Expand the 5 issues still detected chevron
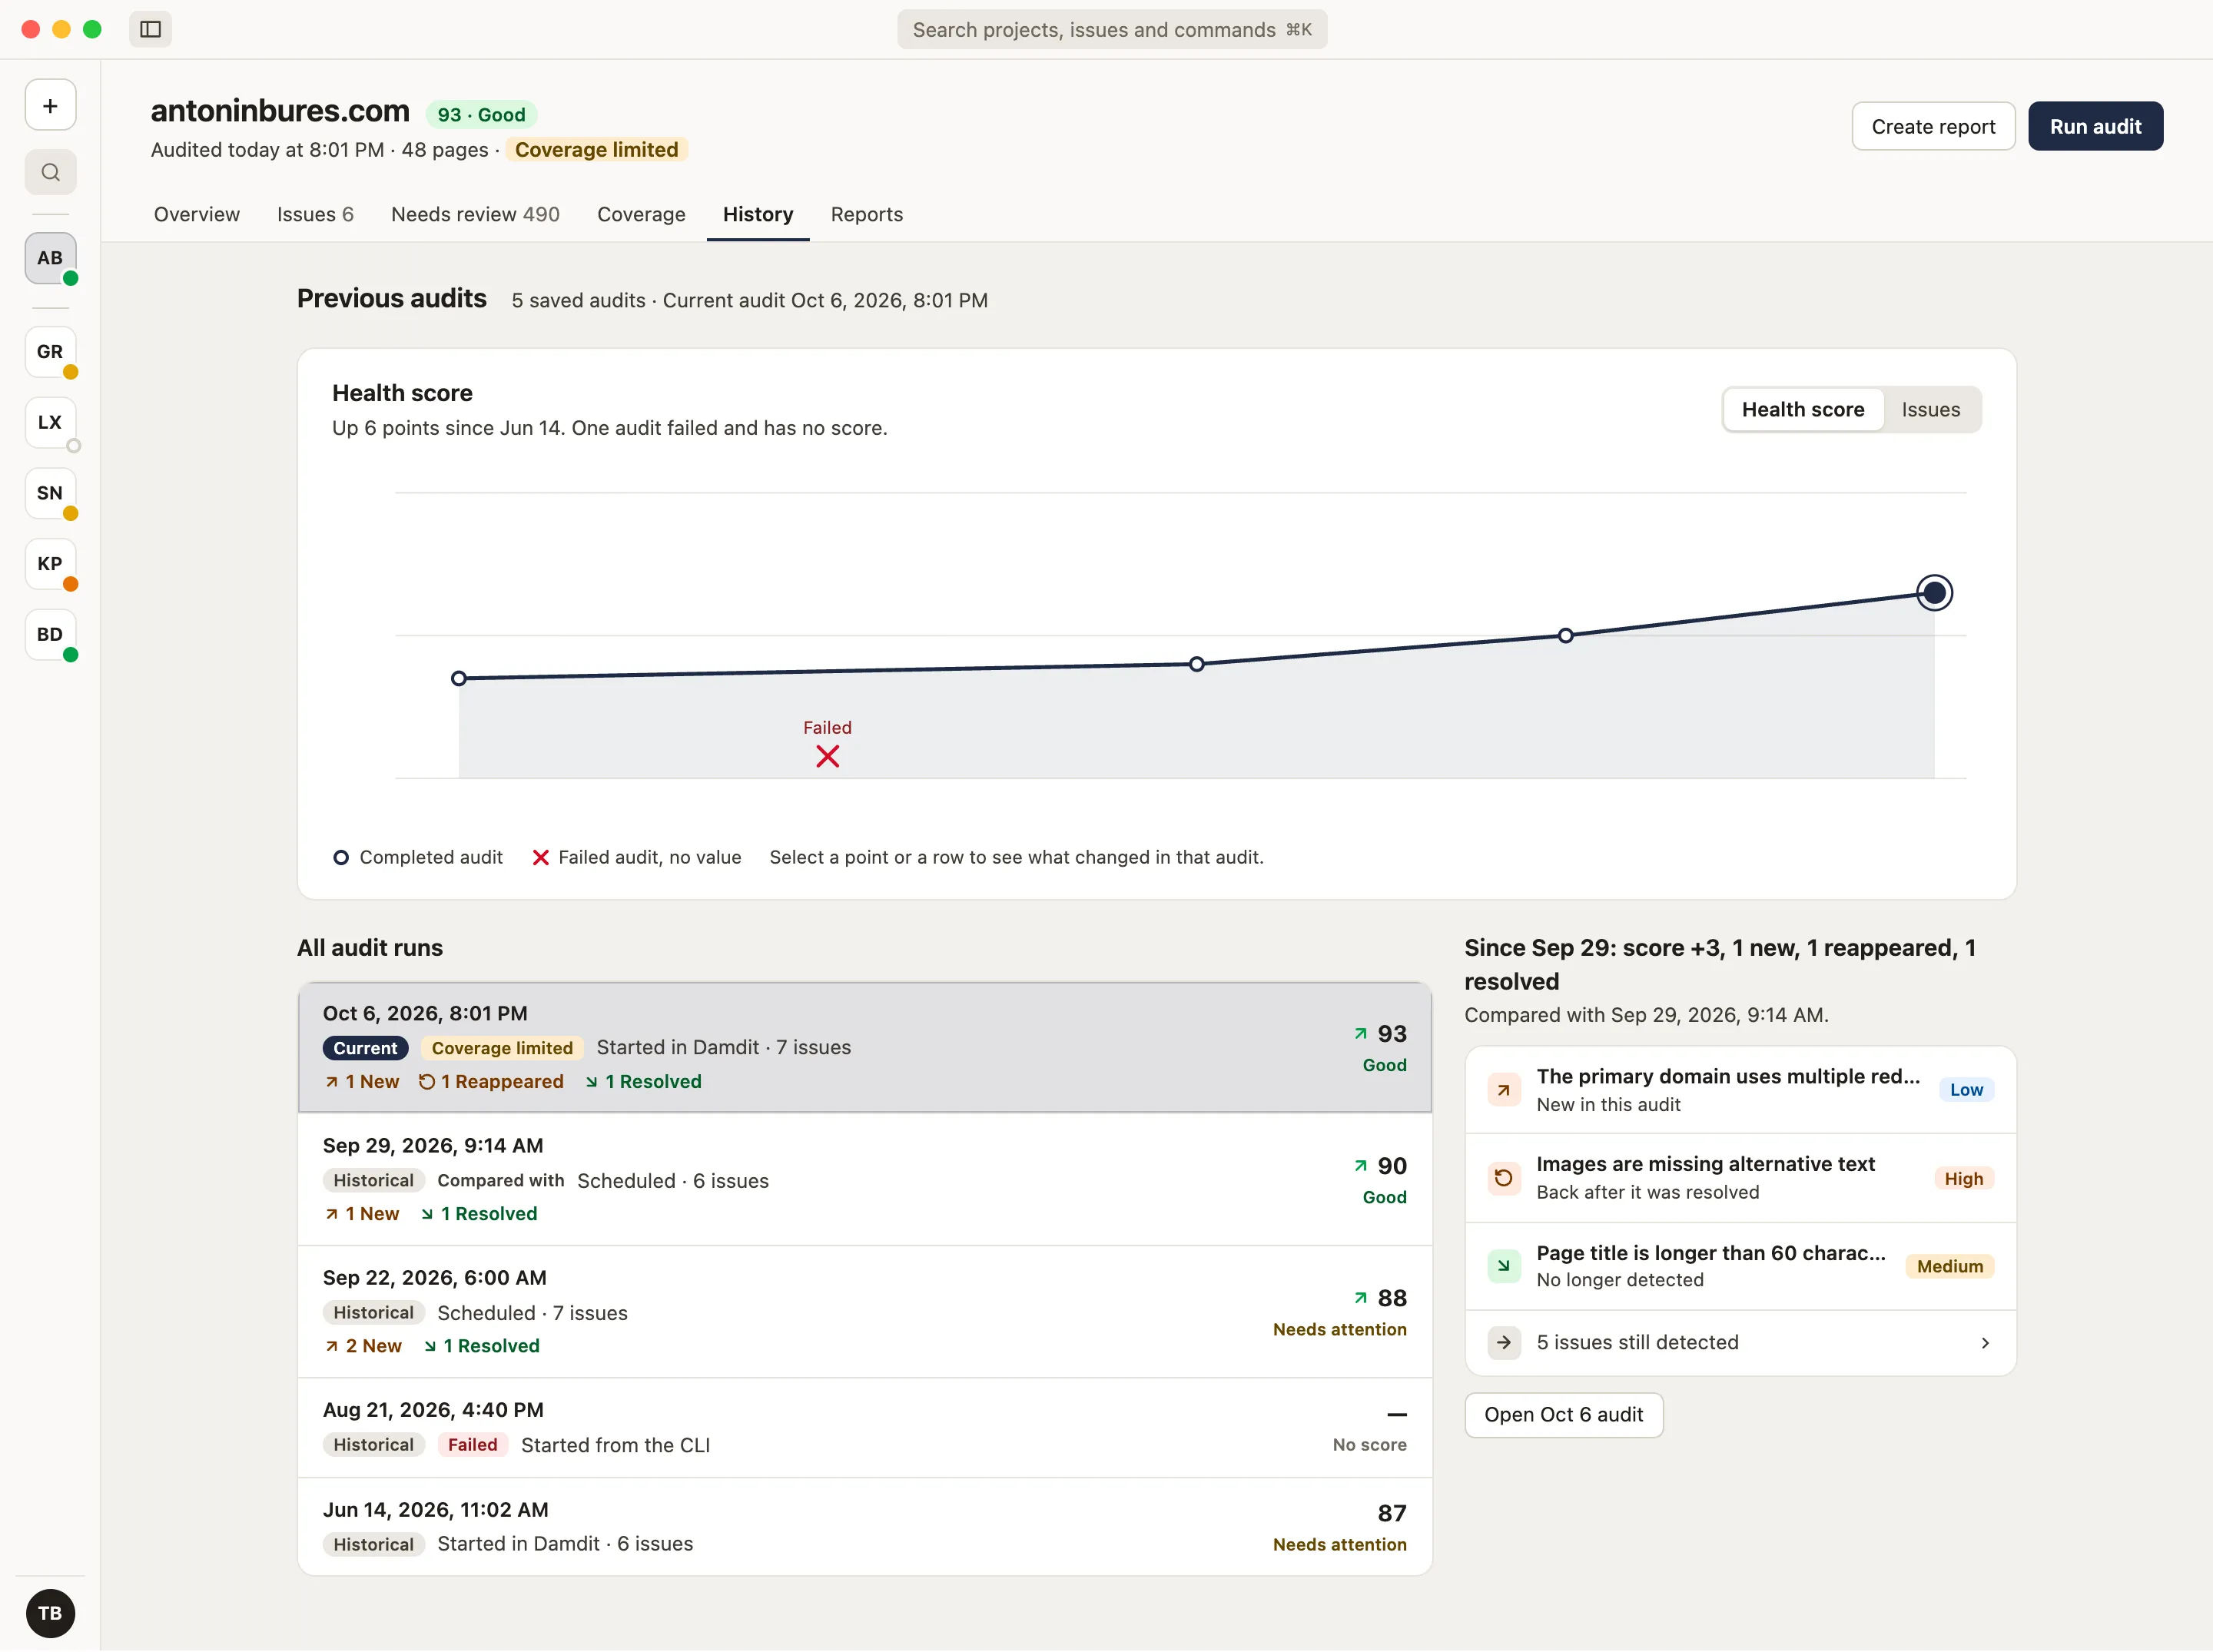 click(x=1985, y=1343)
